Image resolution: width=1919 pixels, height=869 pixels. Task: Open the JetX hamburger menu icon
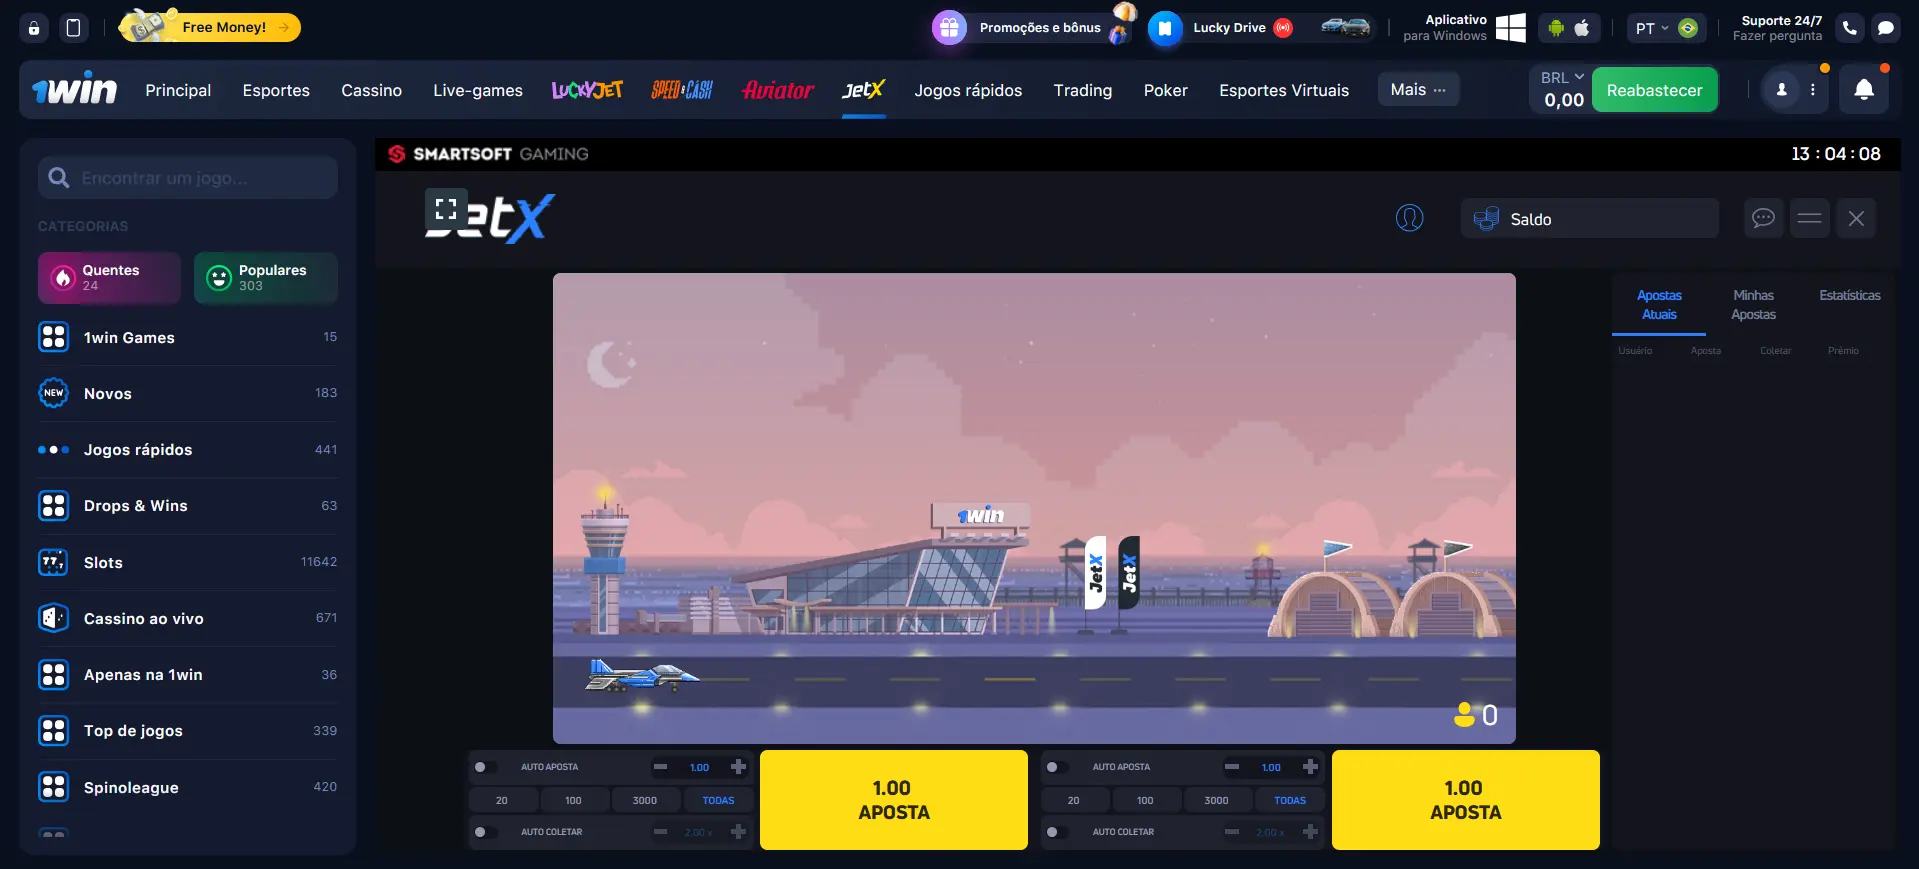[1809, 218]
